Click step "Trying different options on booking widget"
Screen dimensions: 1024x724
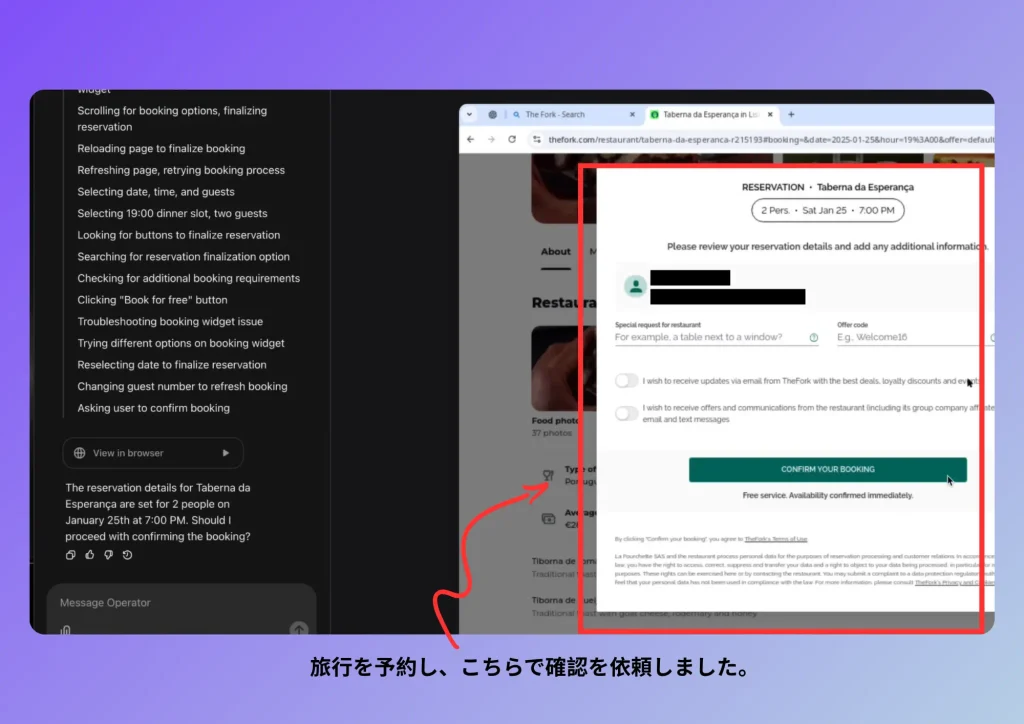(x=181, y=343)
